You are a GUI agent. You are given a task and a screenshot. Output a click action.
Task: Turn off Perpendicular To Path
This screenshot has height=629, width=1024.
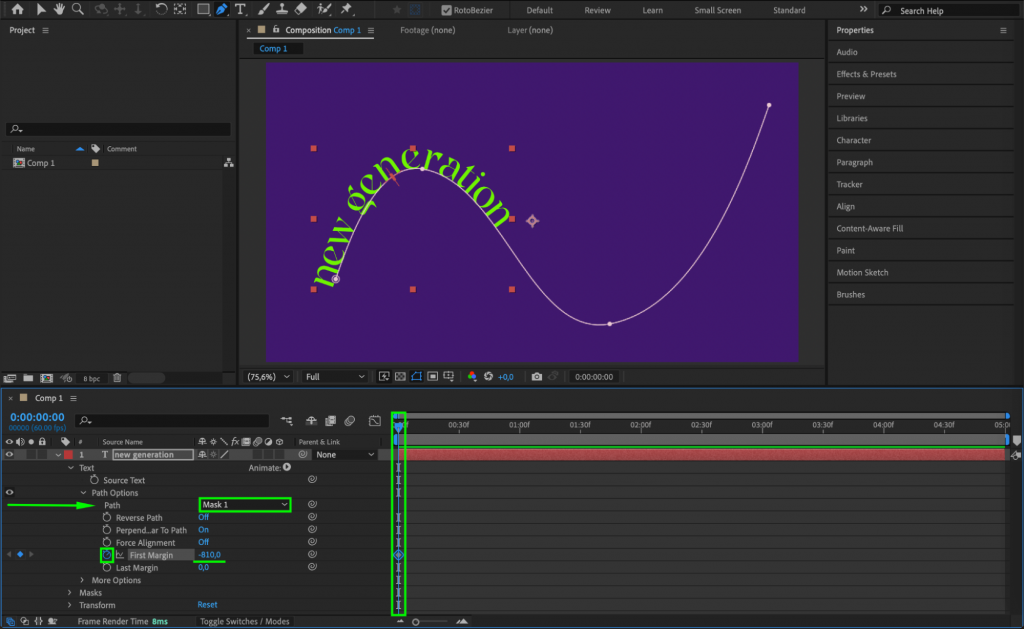(205, 530)
